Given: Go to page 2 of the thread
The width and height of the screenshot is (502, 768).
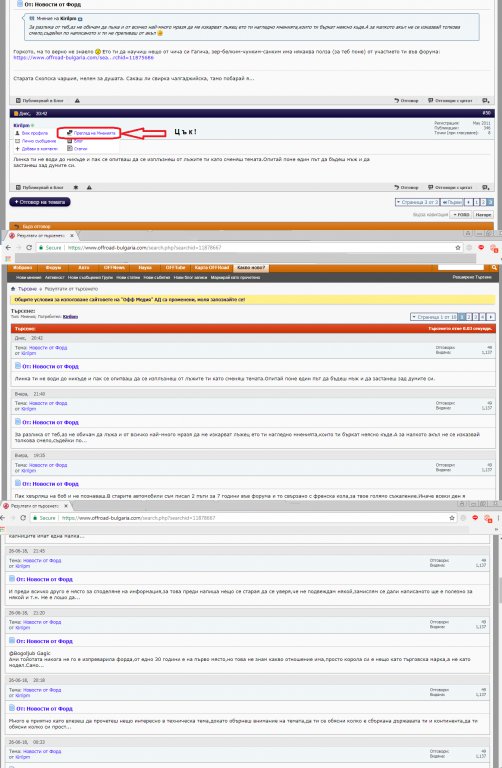Looking at the screenshot, I should 483,202.
